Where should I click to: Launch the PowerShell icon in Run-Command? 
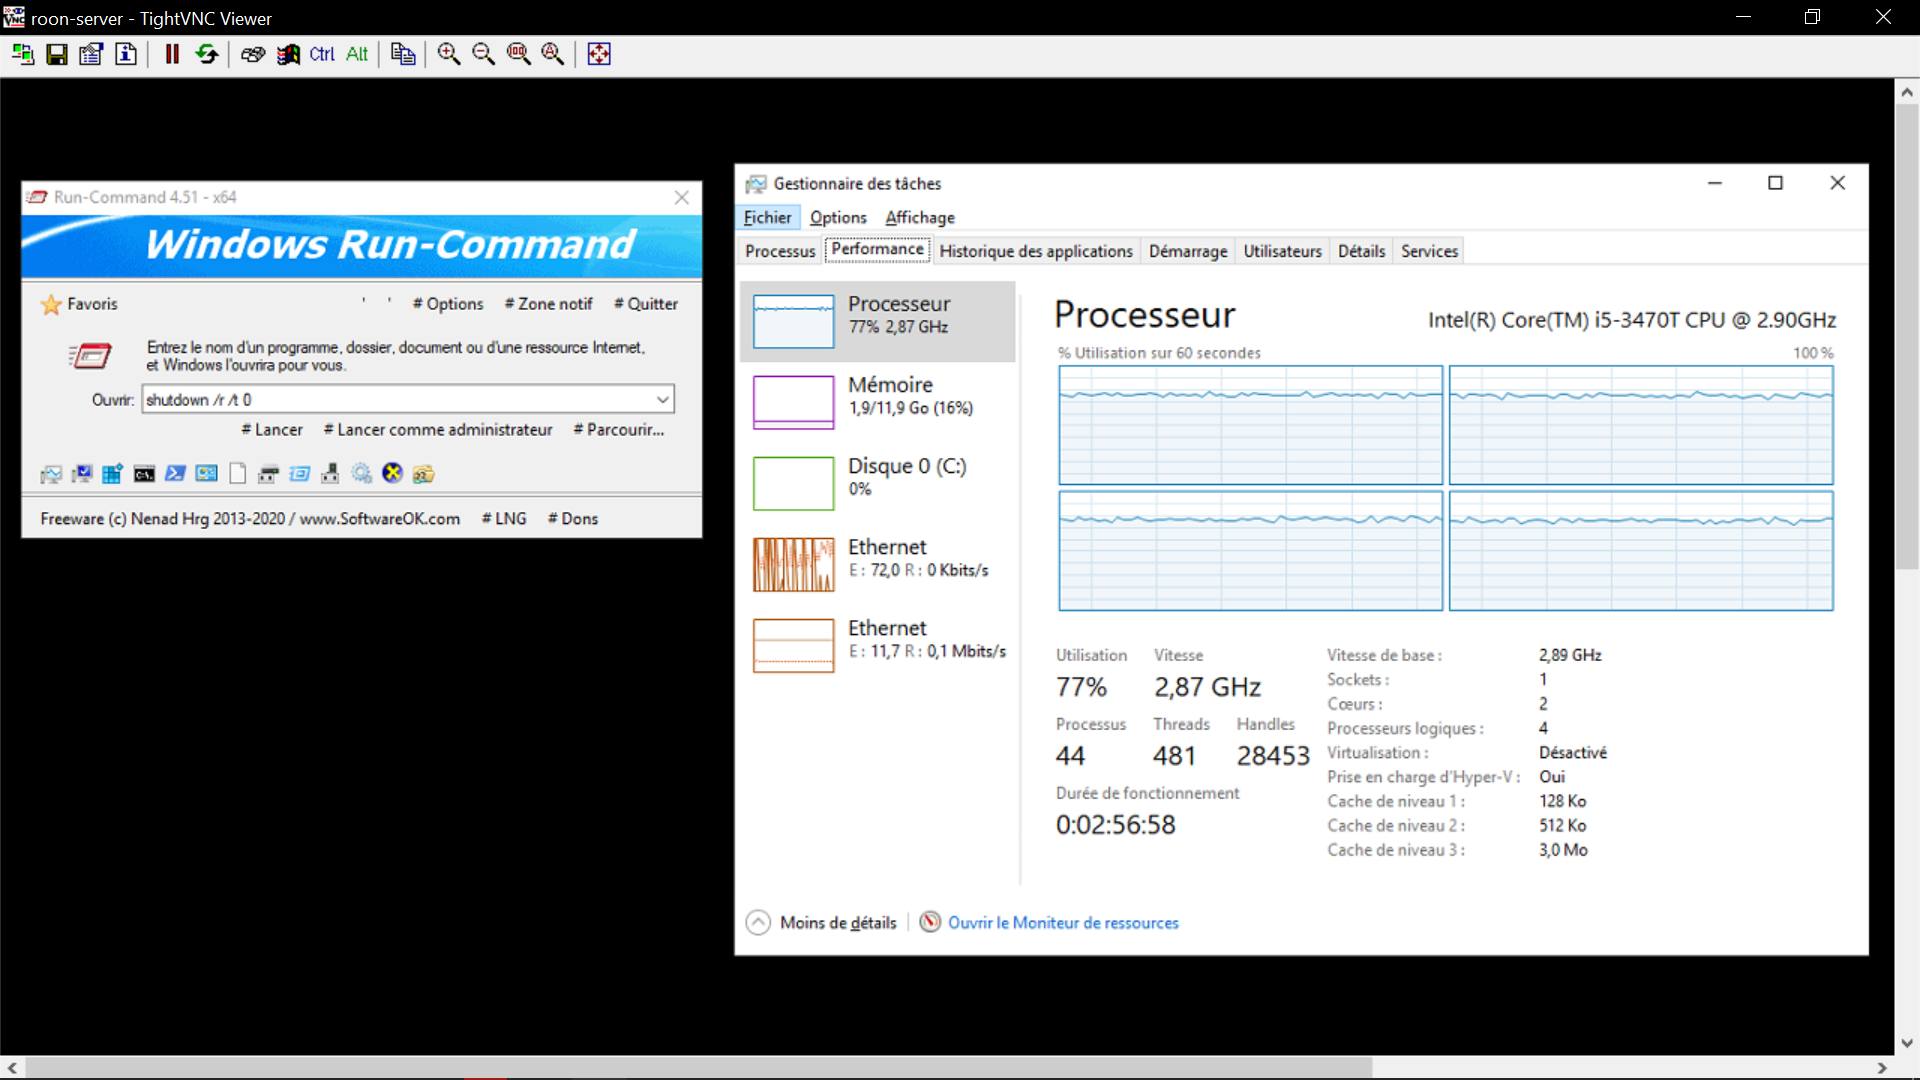point(175,474)
